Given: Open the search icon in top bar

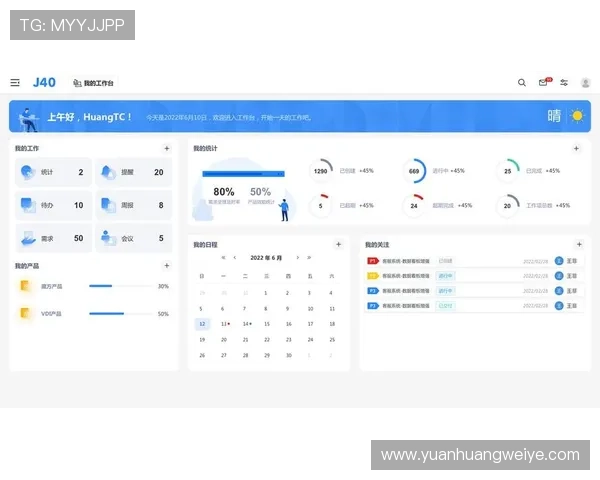Looking at the screenshot, I should click(x=521, y=83).
